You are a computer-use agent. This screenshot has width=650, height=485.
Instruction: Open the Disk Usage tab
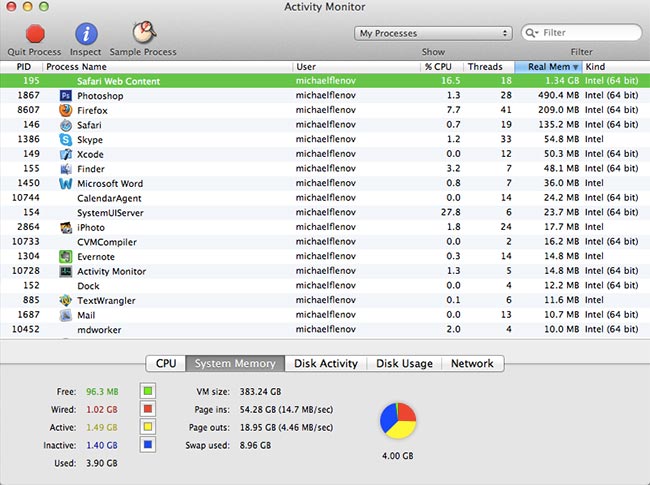(x=404, y=364)
